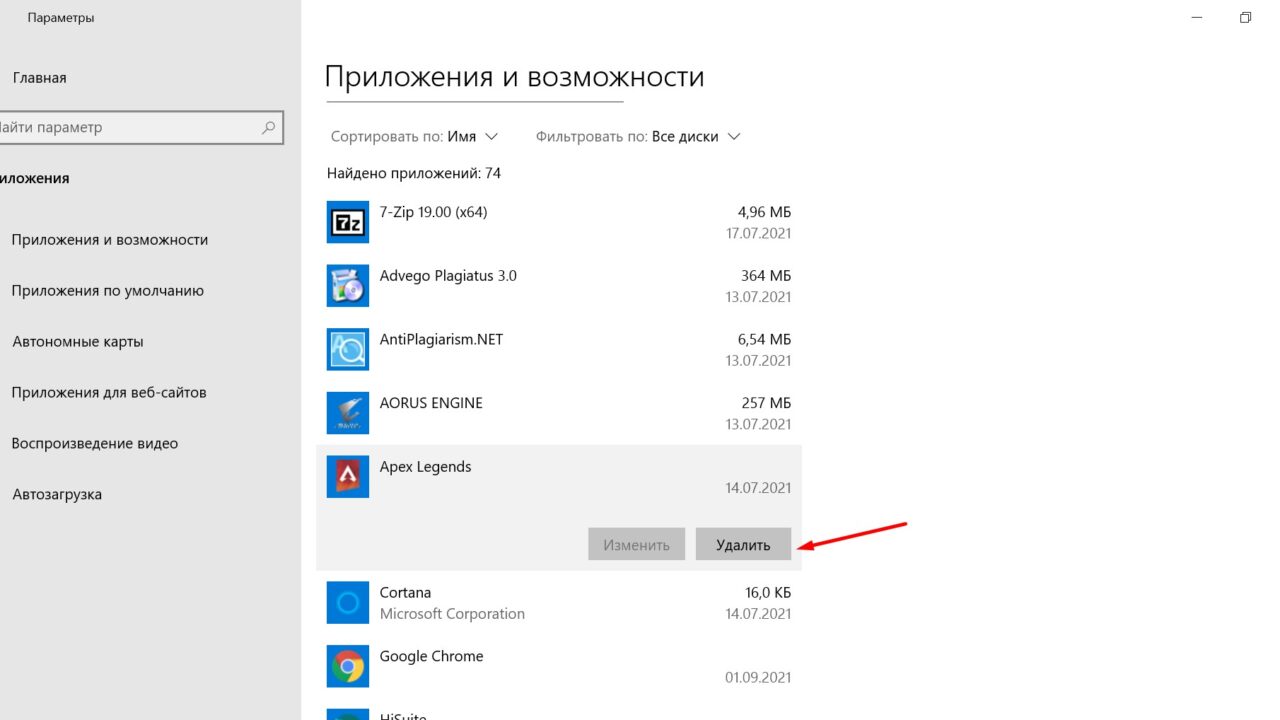
Task: Open 'Приложения по умолчанию' section
Action: tap(108, 291)
